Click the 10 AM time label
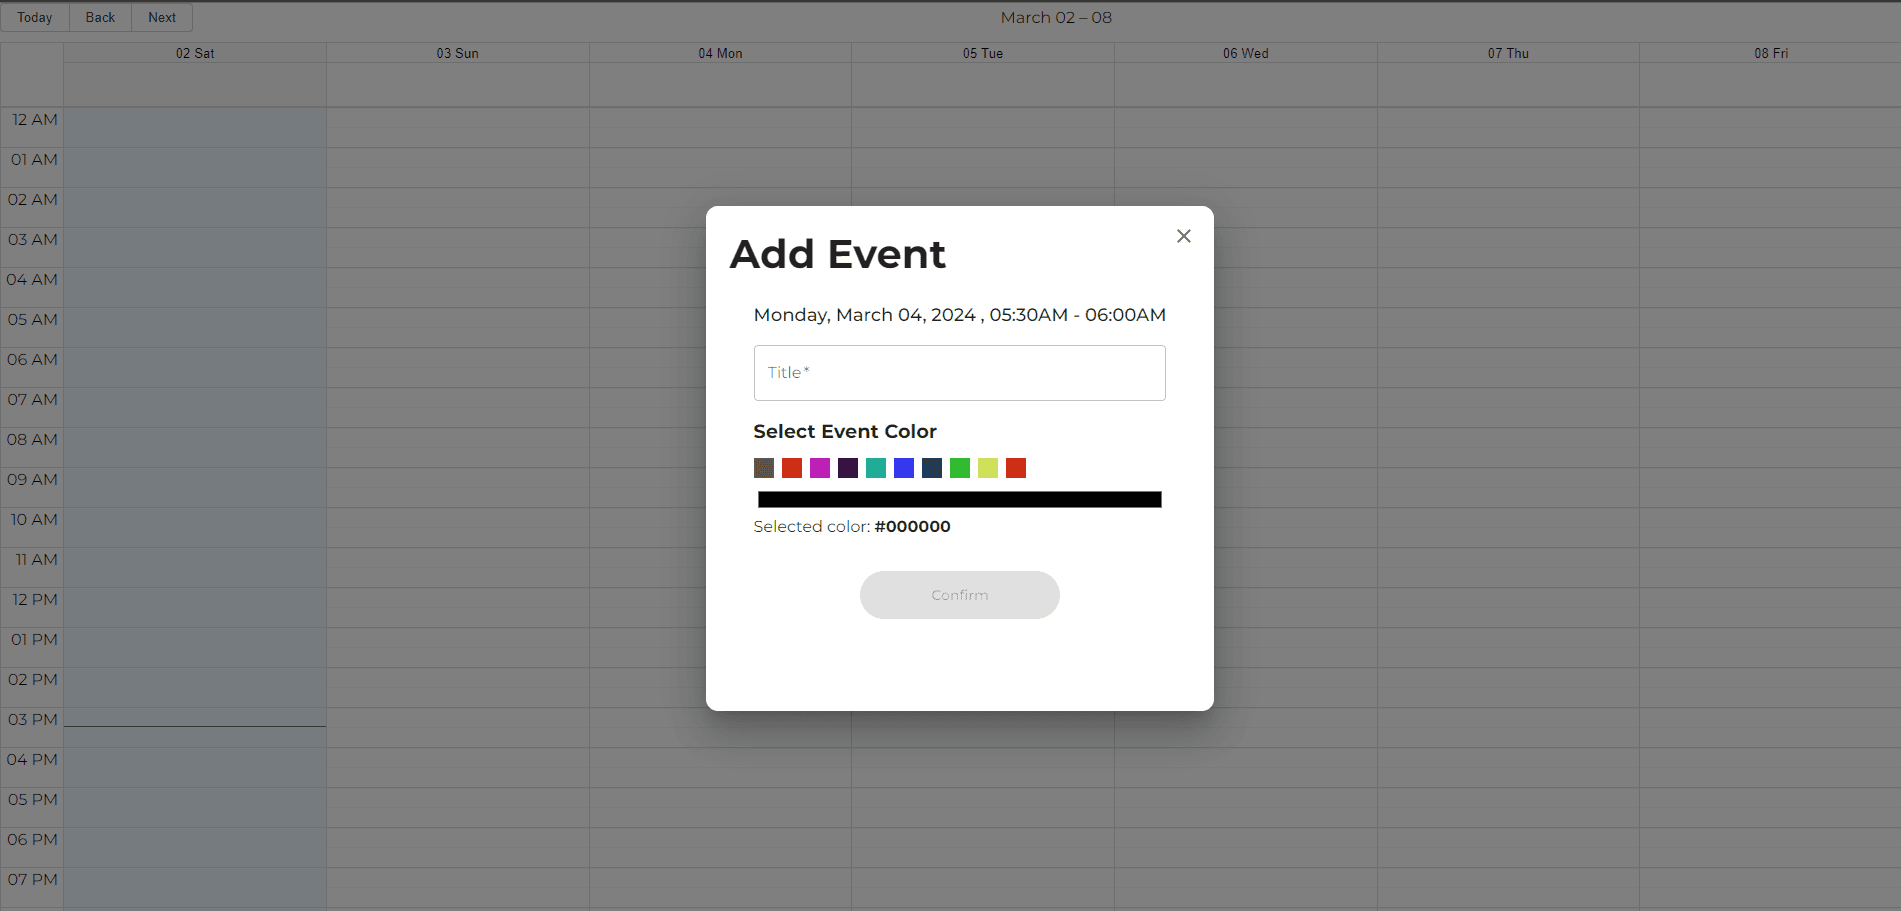The image size is (1901, 911). coord(34,519)
